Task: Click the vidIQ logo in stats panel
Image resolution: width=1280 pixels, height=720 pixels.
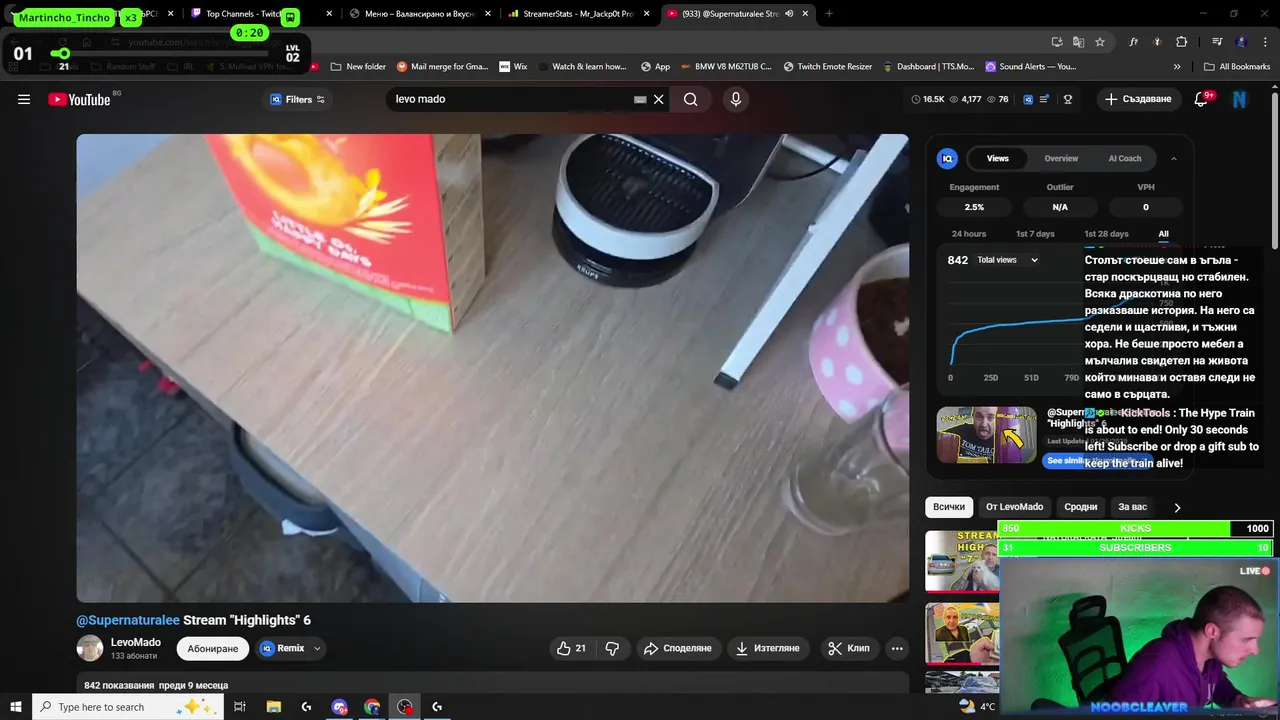Action: (x=947, y=158)
